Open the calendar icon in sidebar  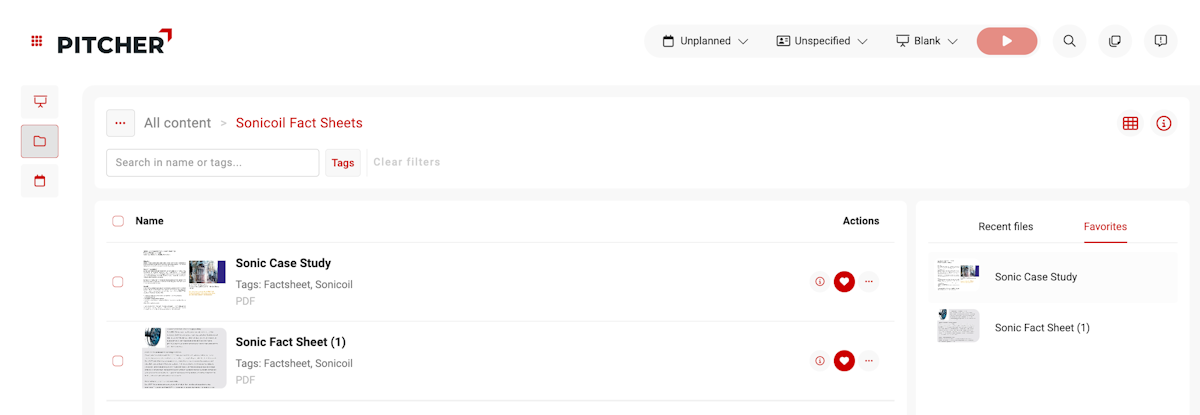pyautogui.click(x=40, y=181)
